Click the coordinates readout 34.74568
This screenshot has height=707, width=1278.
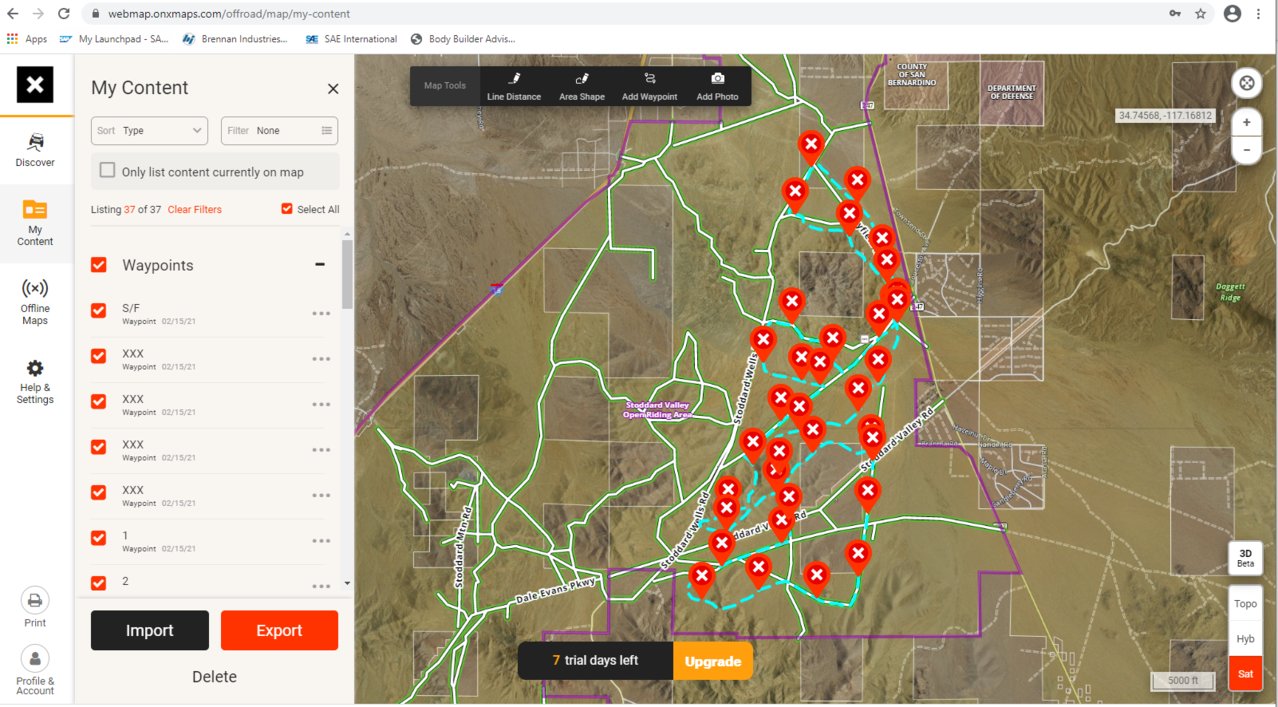point(1165,116)
